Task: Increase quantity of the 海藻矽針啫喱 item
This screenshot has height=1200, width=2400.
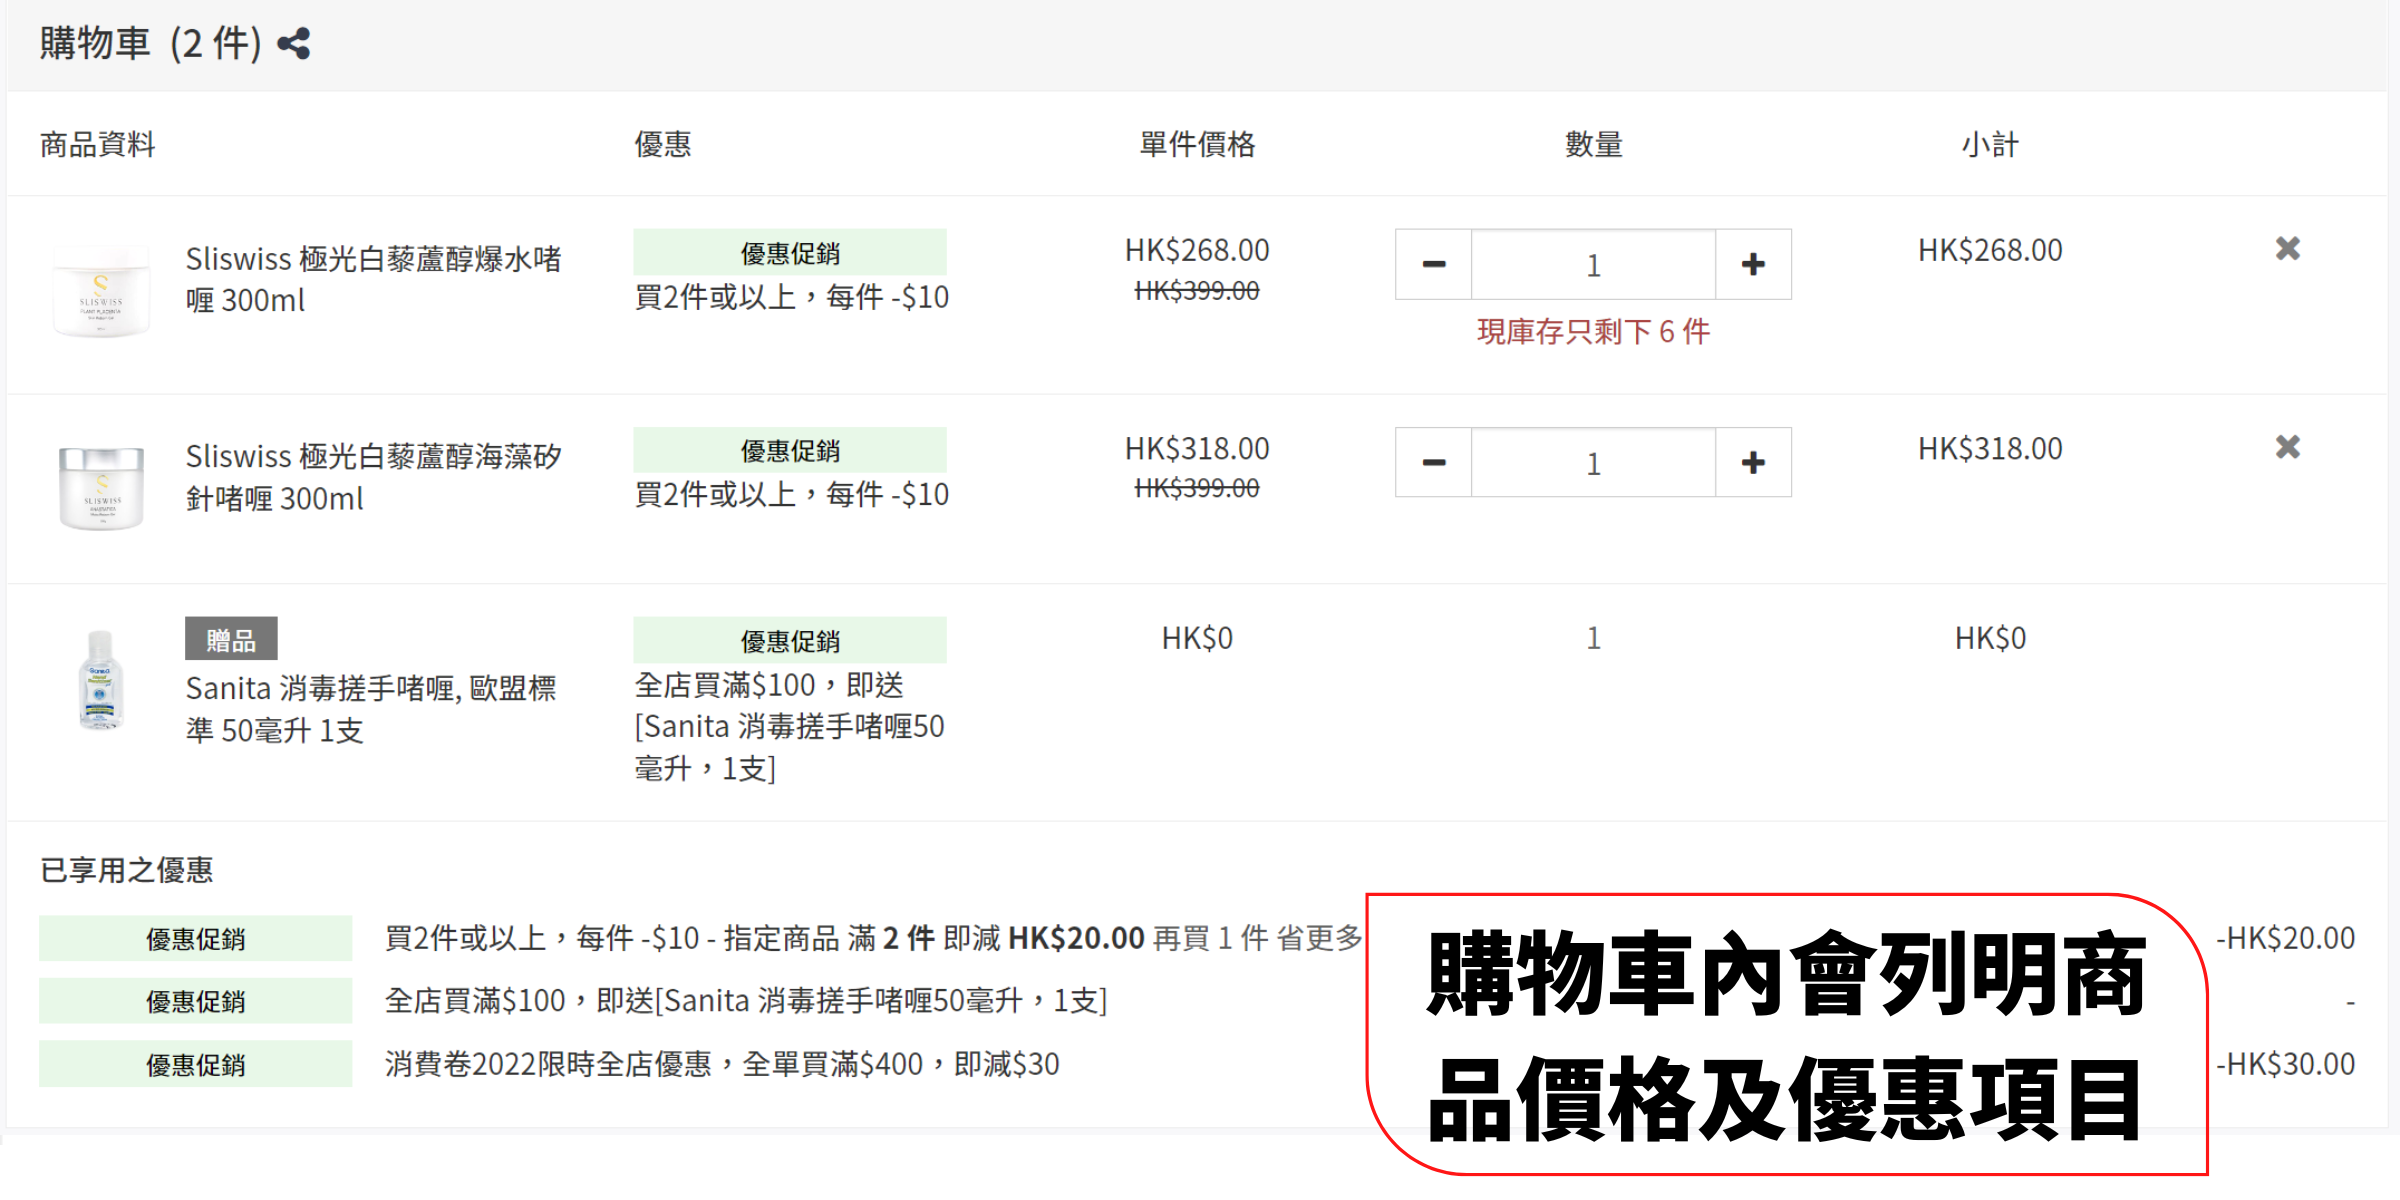Action: point(1753,463)
